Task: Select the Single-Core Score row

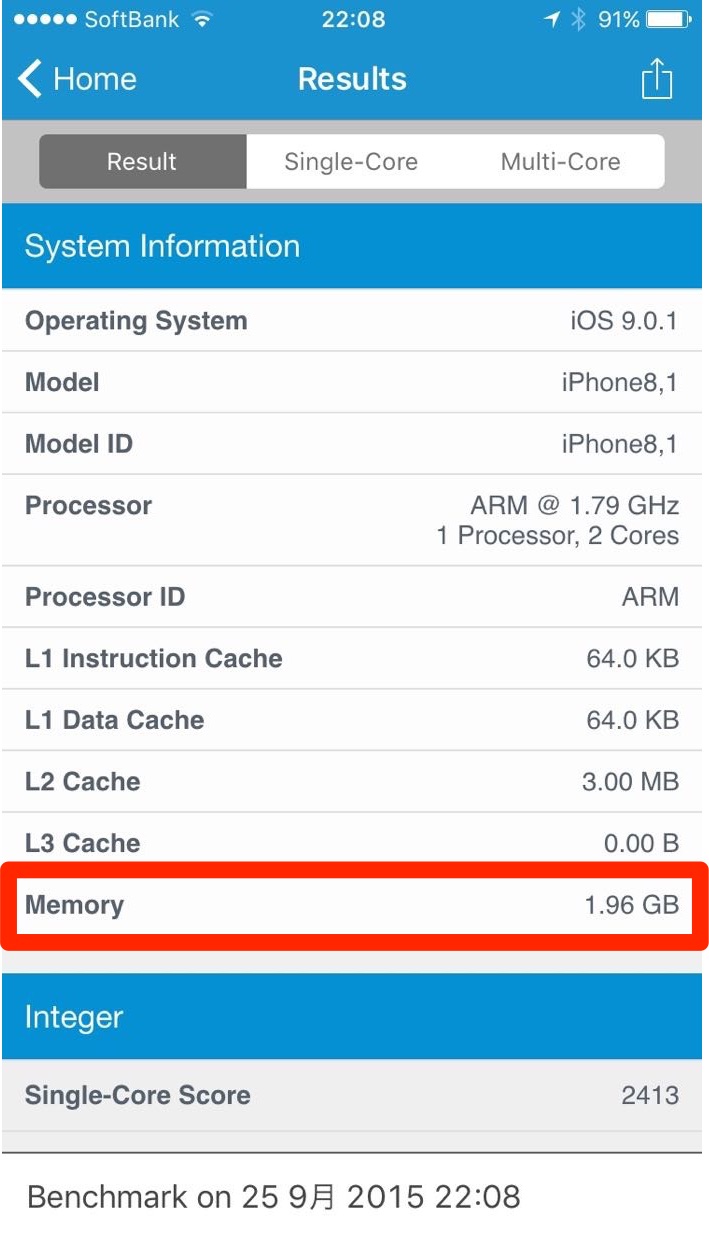Action: 354,1095
